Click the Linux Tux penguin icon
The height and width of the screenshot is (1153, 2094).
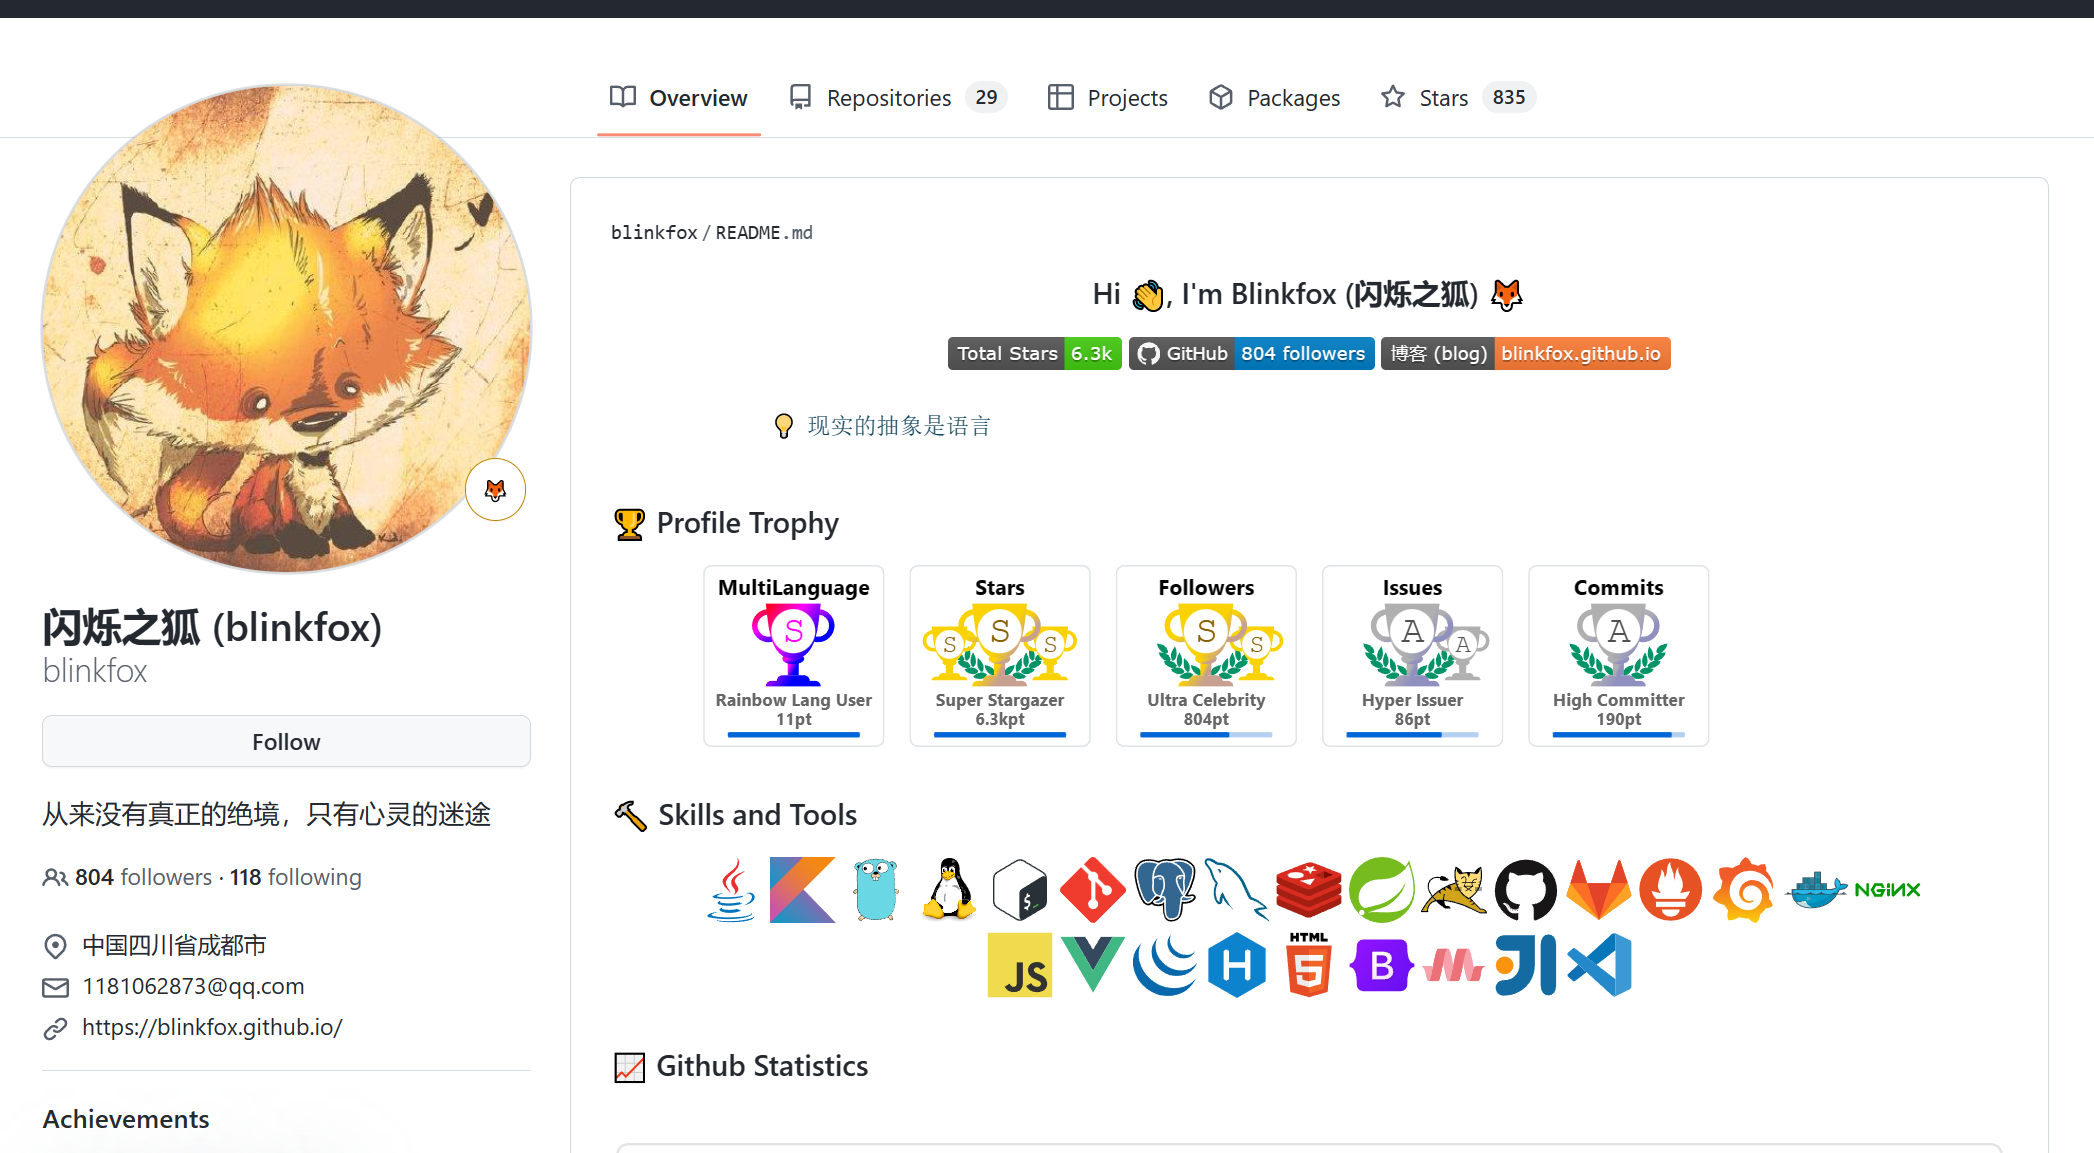coord(947,890)
